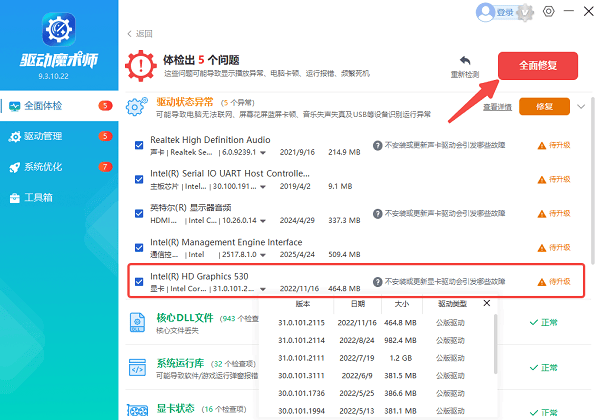Click the 驱动管理 badge showing 5

(105, 136)
